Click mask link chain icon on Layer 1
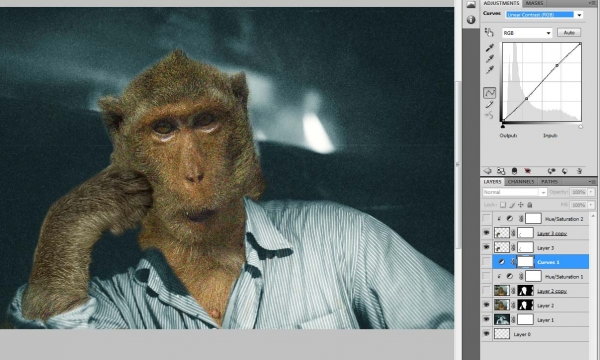The width and height of the screenshot is (600, 360). 514,319
